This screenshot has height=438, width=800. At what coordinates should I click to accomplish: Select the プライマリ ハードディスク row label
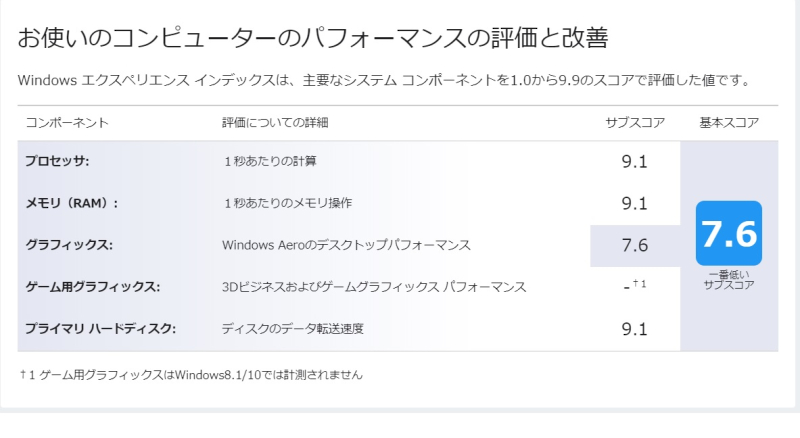101,329
